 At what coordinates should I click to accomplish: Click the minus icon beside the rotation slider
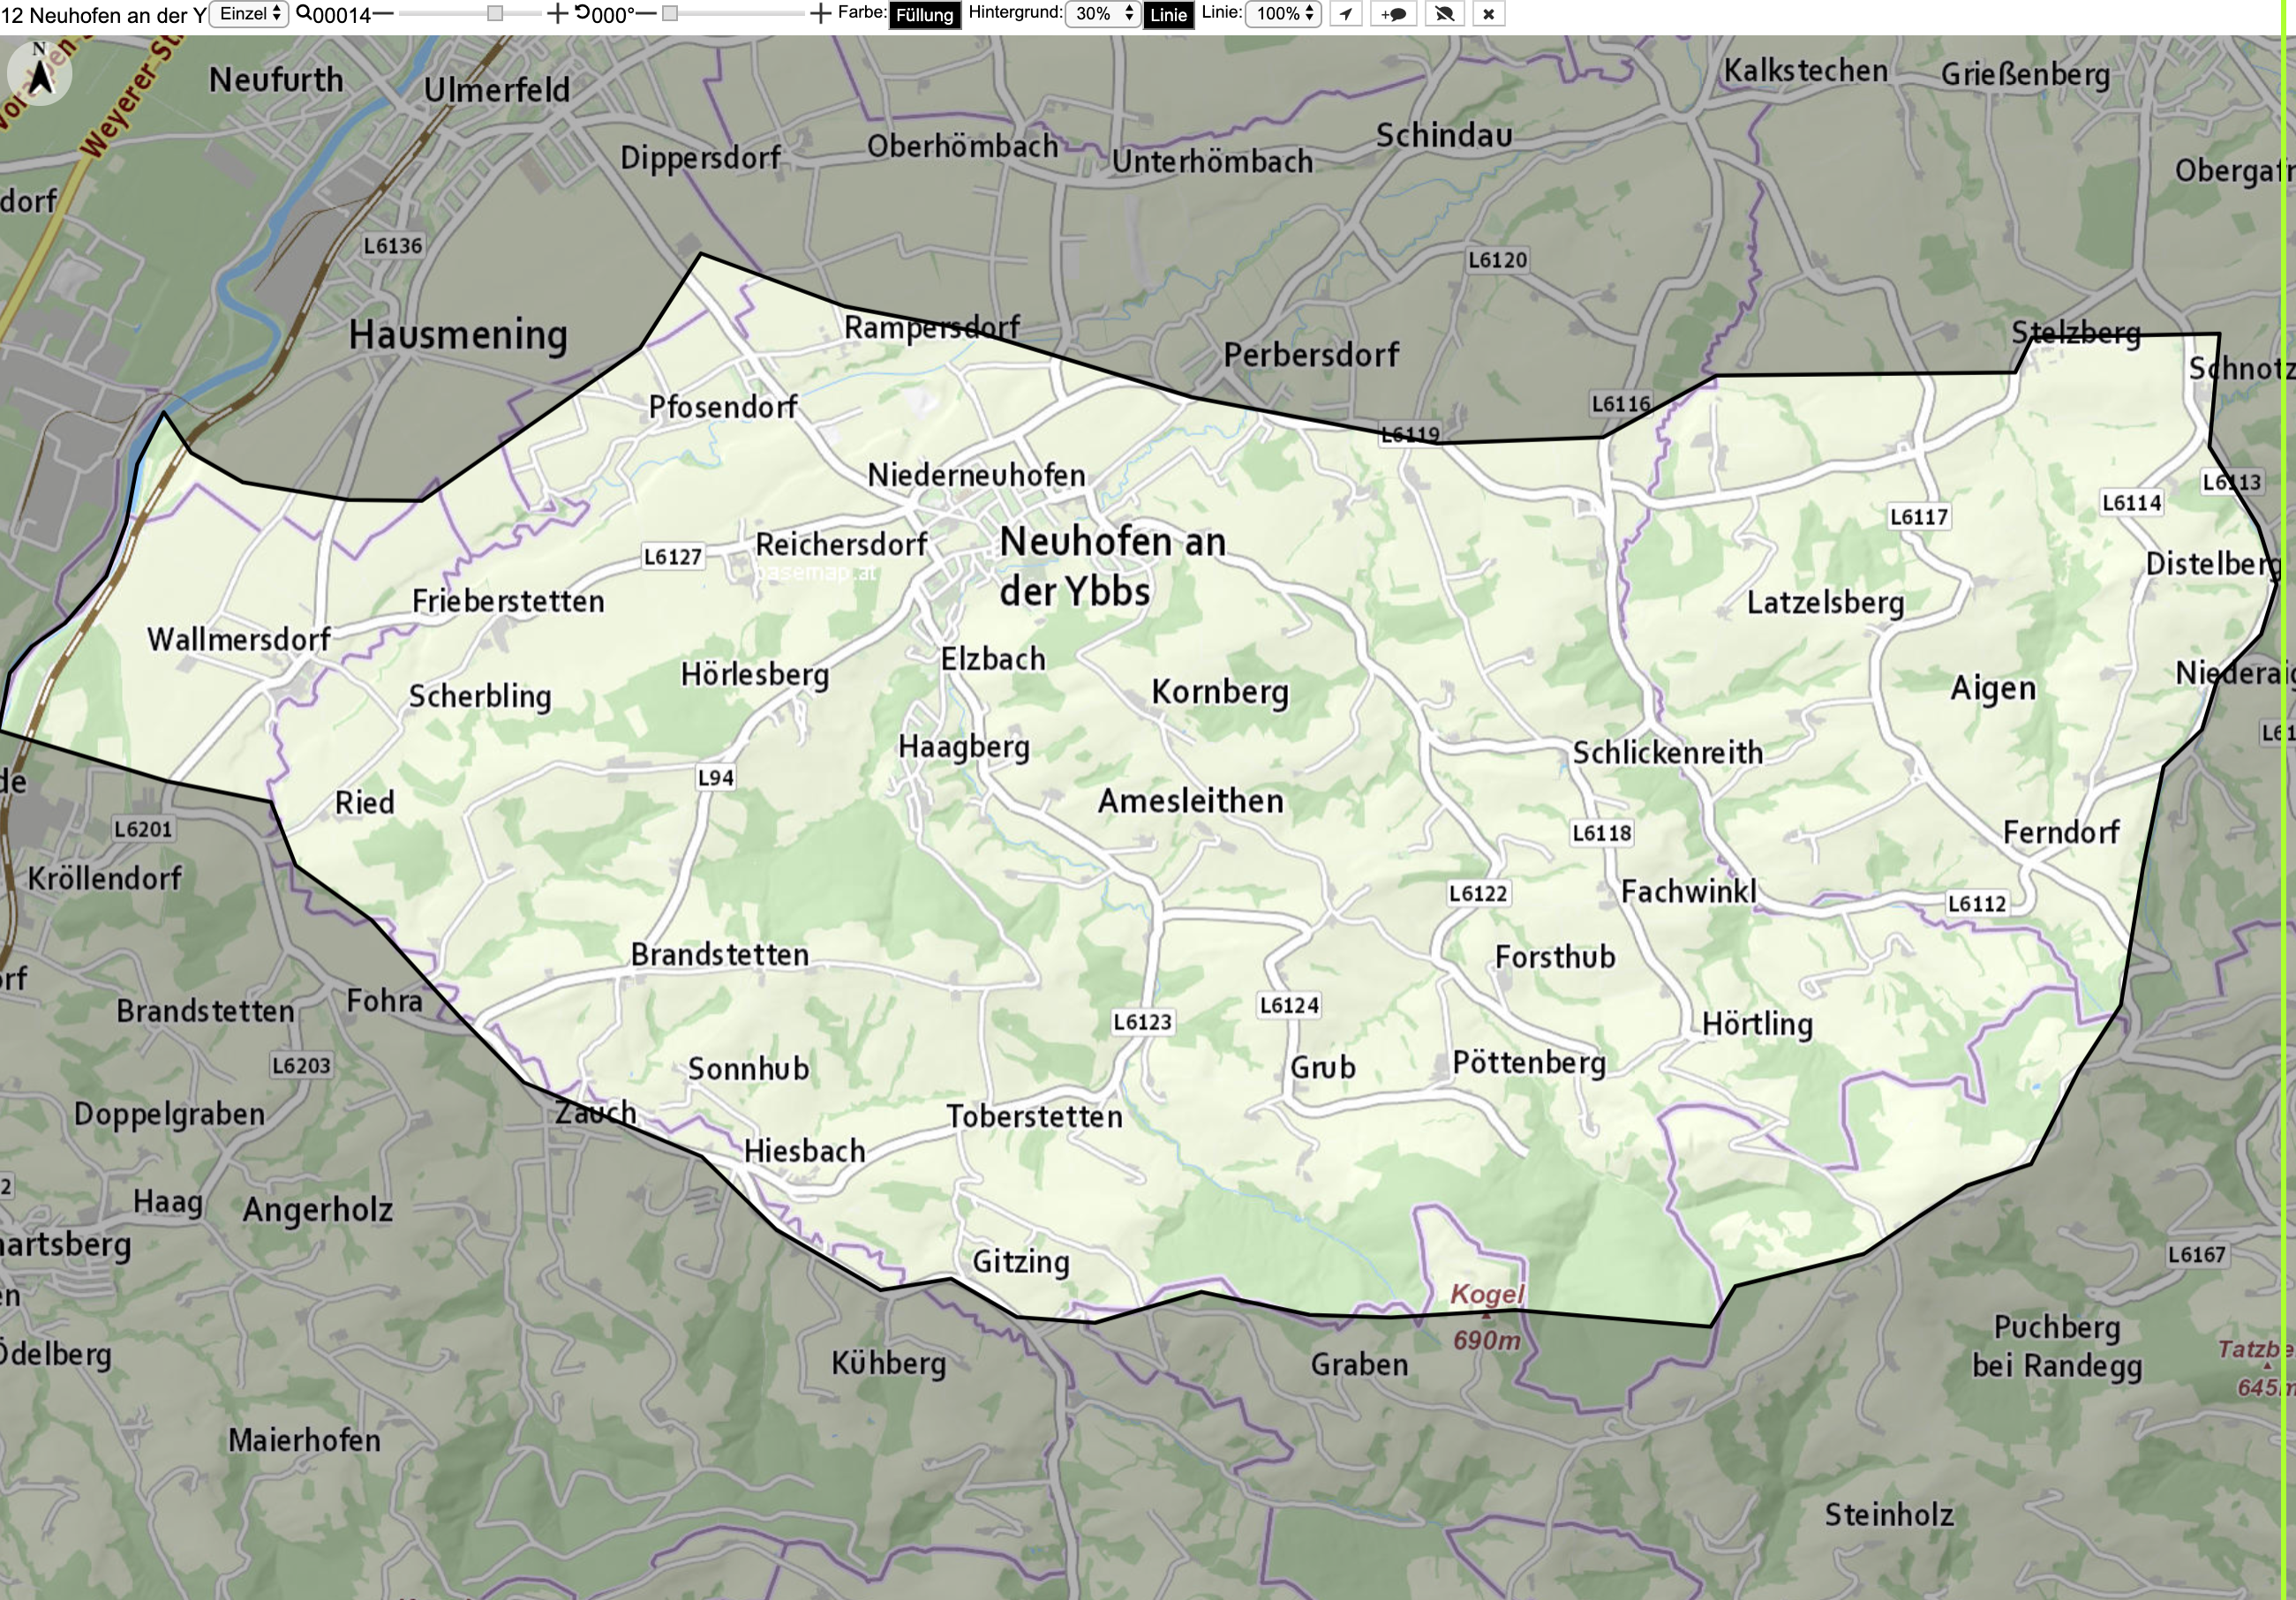(646, 14)
